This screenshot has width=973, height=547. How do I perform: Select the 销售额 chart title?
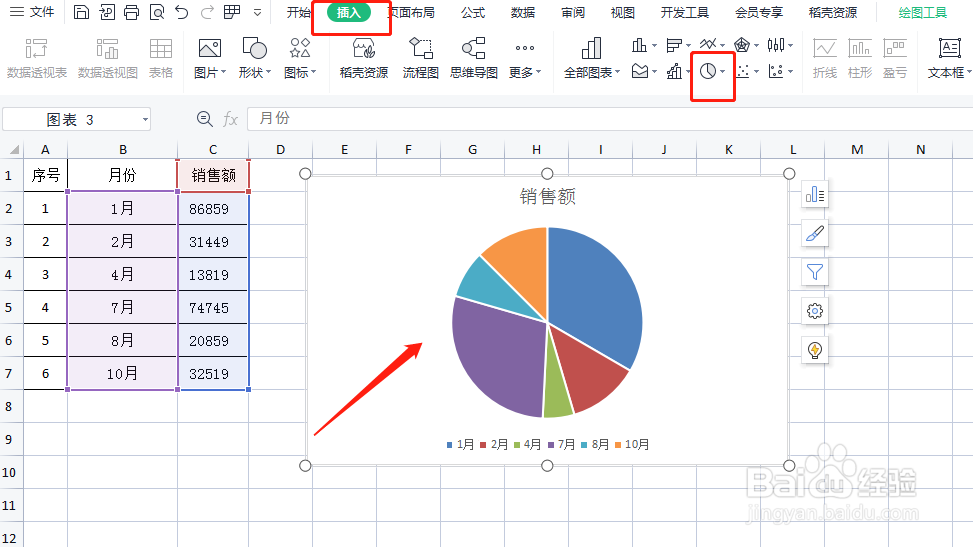point(547,196)
